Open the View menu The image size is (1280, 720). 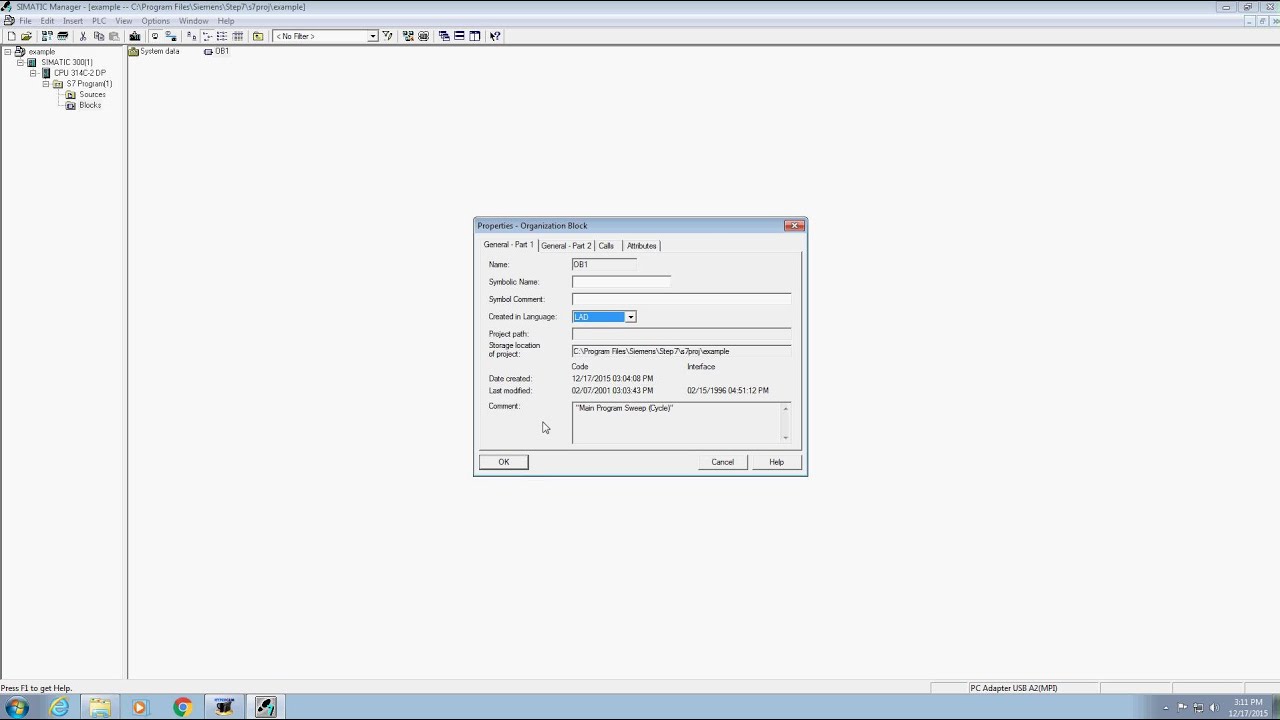(x=124, y=21)
